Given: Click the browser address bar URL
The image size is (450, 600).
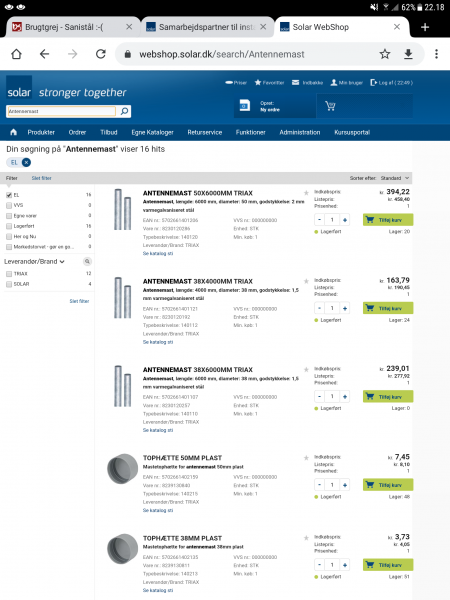Looking at the screenshot, I should (x=222, y=54).
